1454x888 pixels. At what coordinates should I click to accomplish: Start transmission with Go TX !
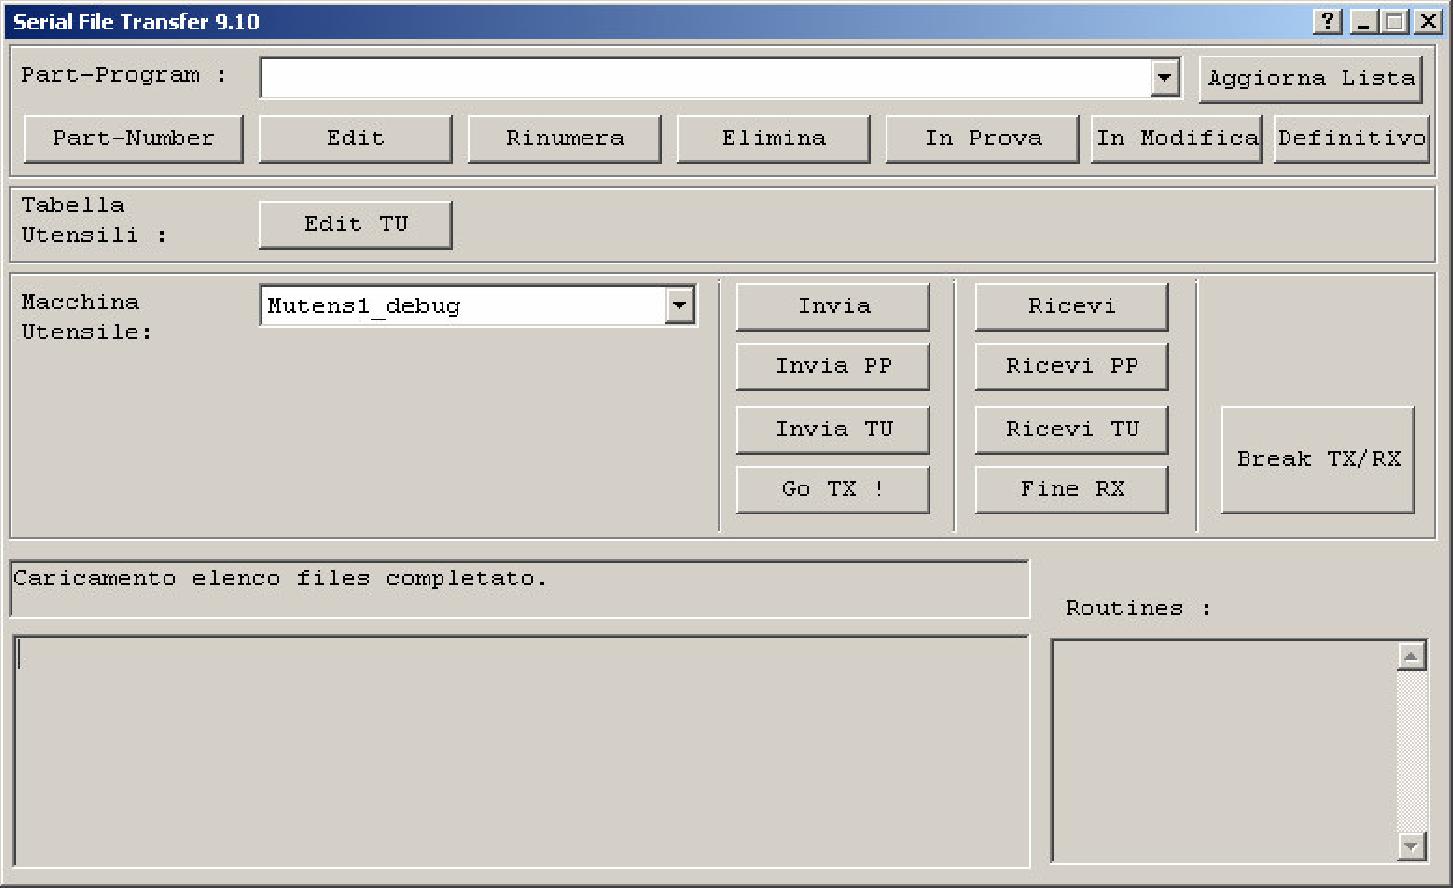click(x=832, y=490)
